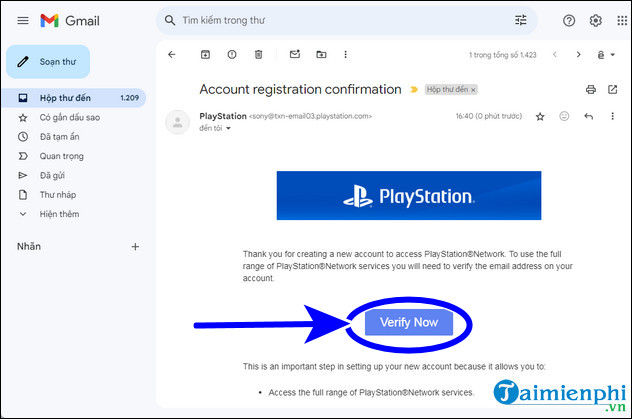Click the '1 trong tổng số 1.423' counter
Viewport: 632px width, 419px height.
503,55
